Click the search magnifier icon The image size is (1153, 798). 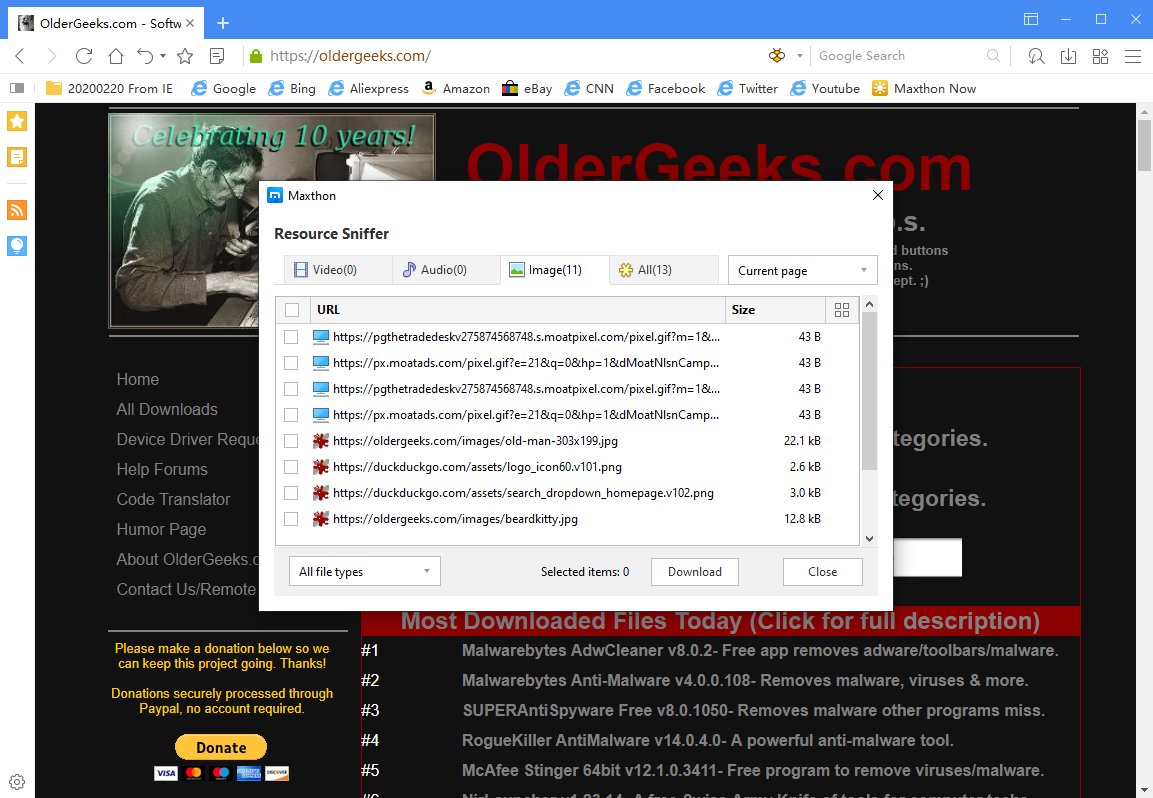(x=993, y=56)
